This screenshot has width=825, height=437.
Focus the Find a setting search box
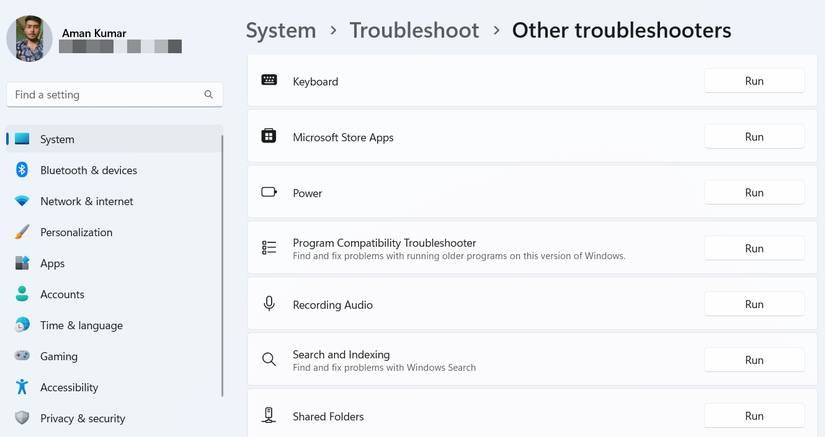(x=105, y=95)
